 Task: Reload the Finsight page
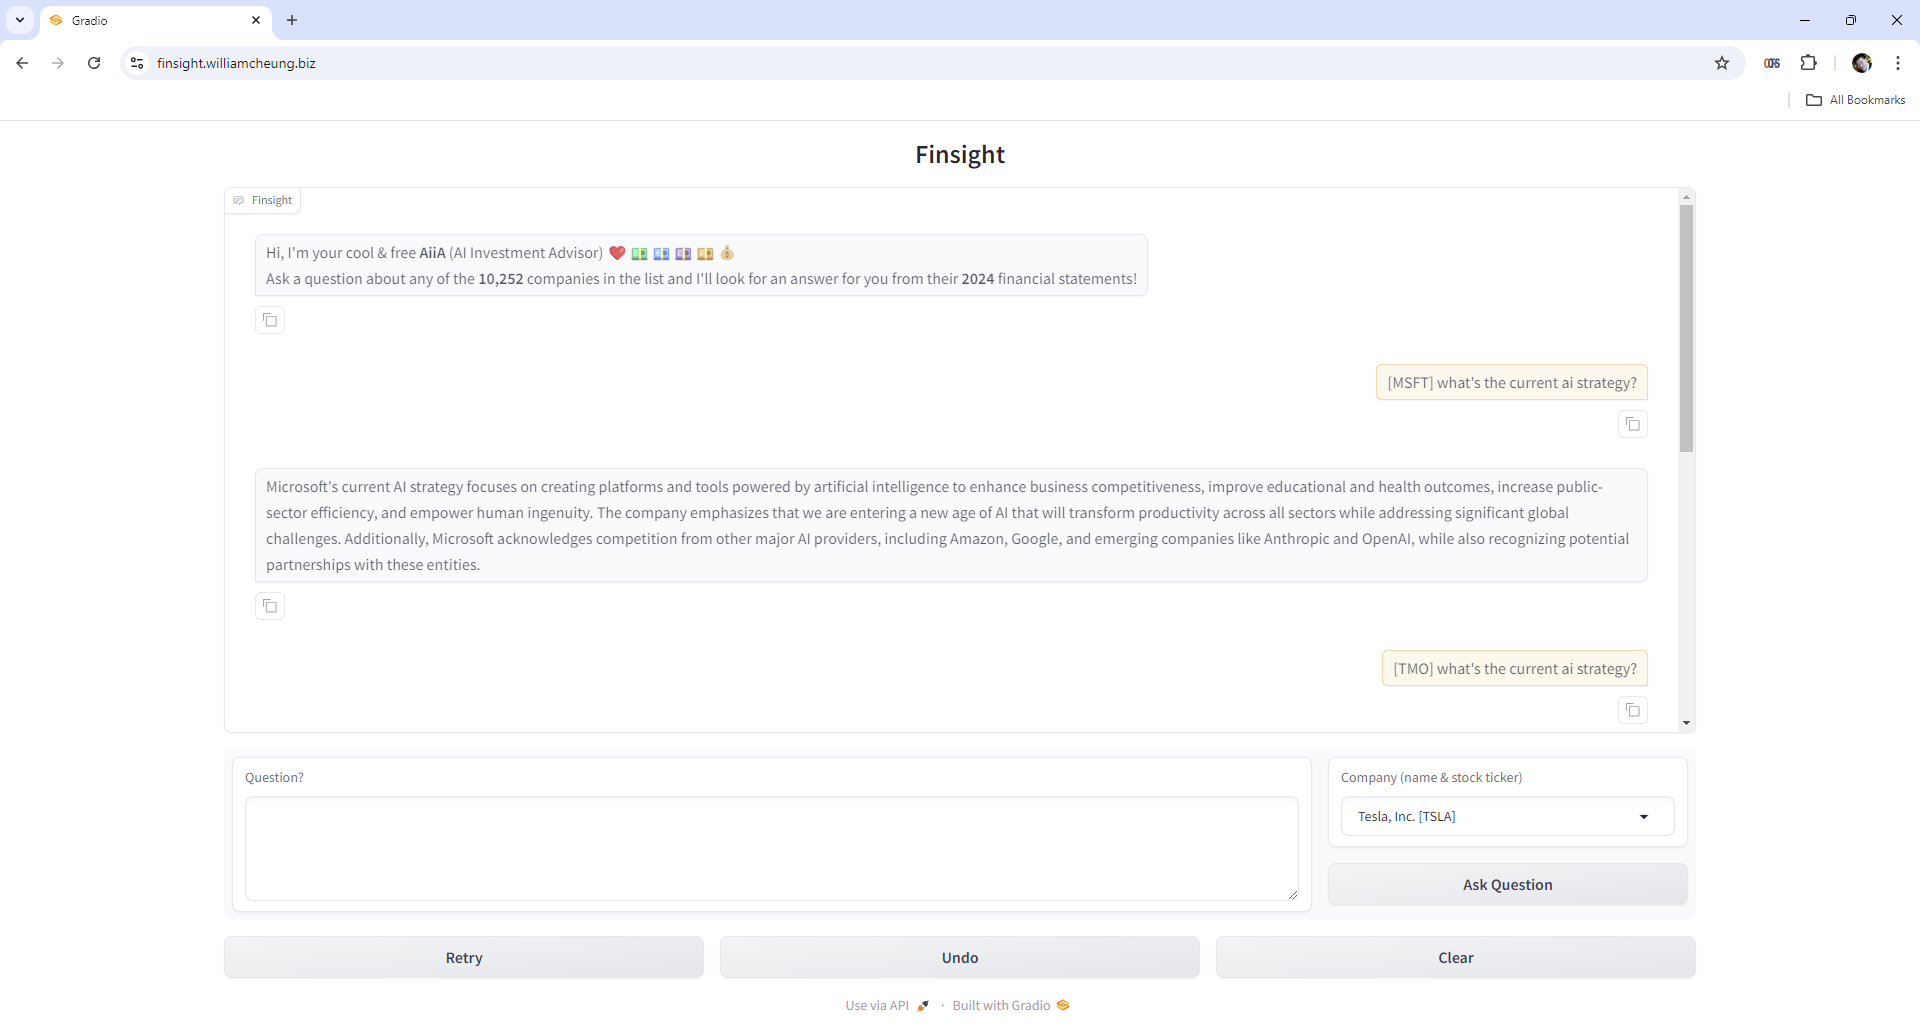tap(93, 63)
